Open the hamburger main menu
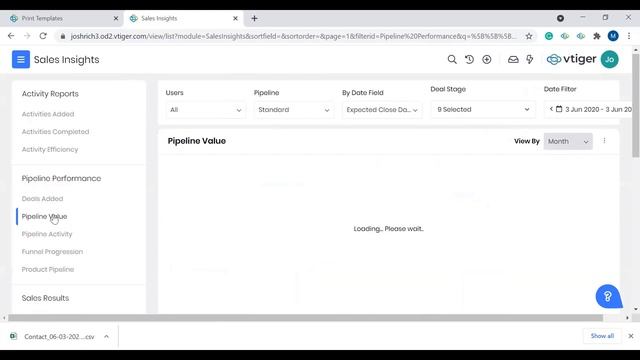Image resolution: width=640 pixels, height=360 pixels. 20,60
